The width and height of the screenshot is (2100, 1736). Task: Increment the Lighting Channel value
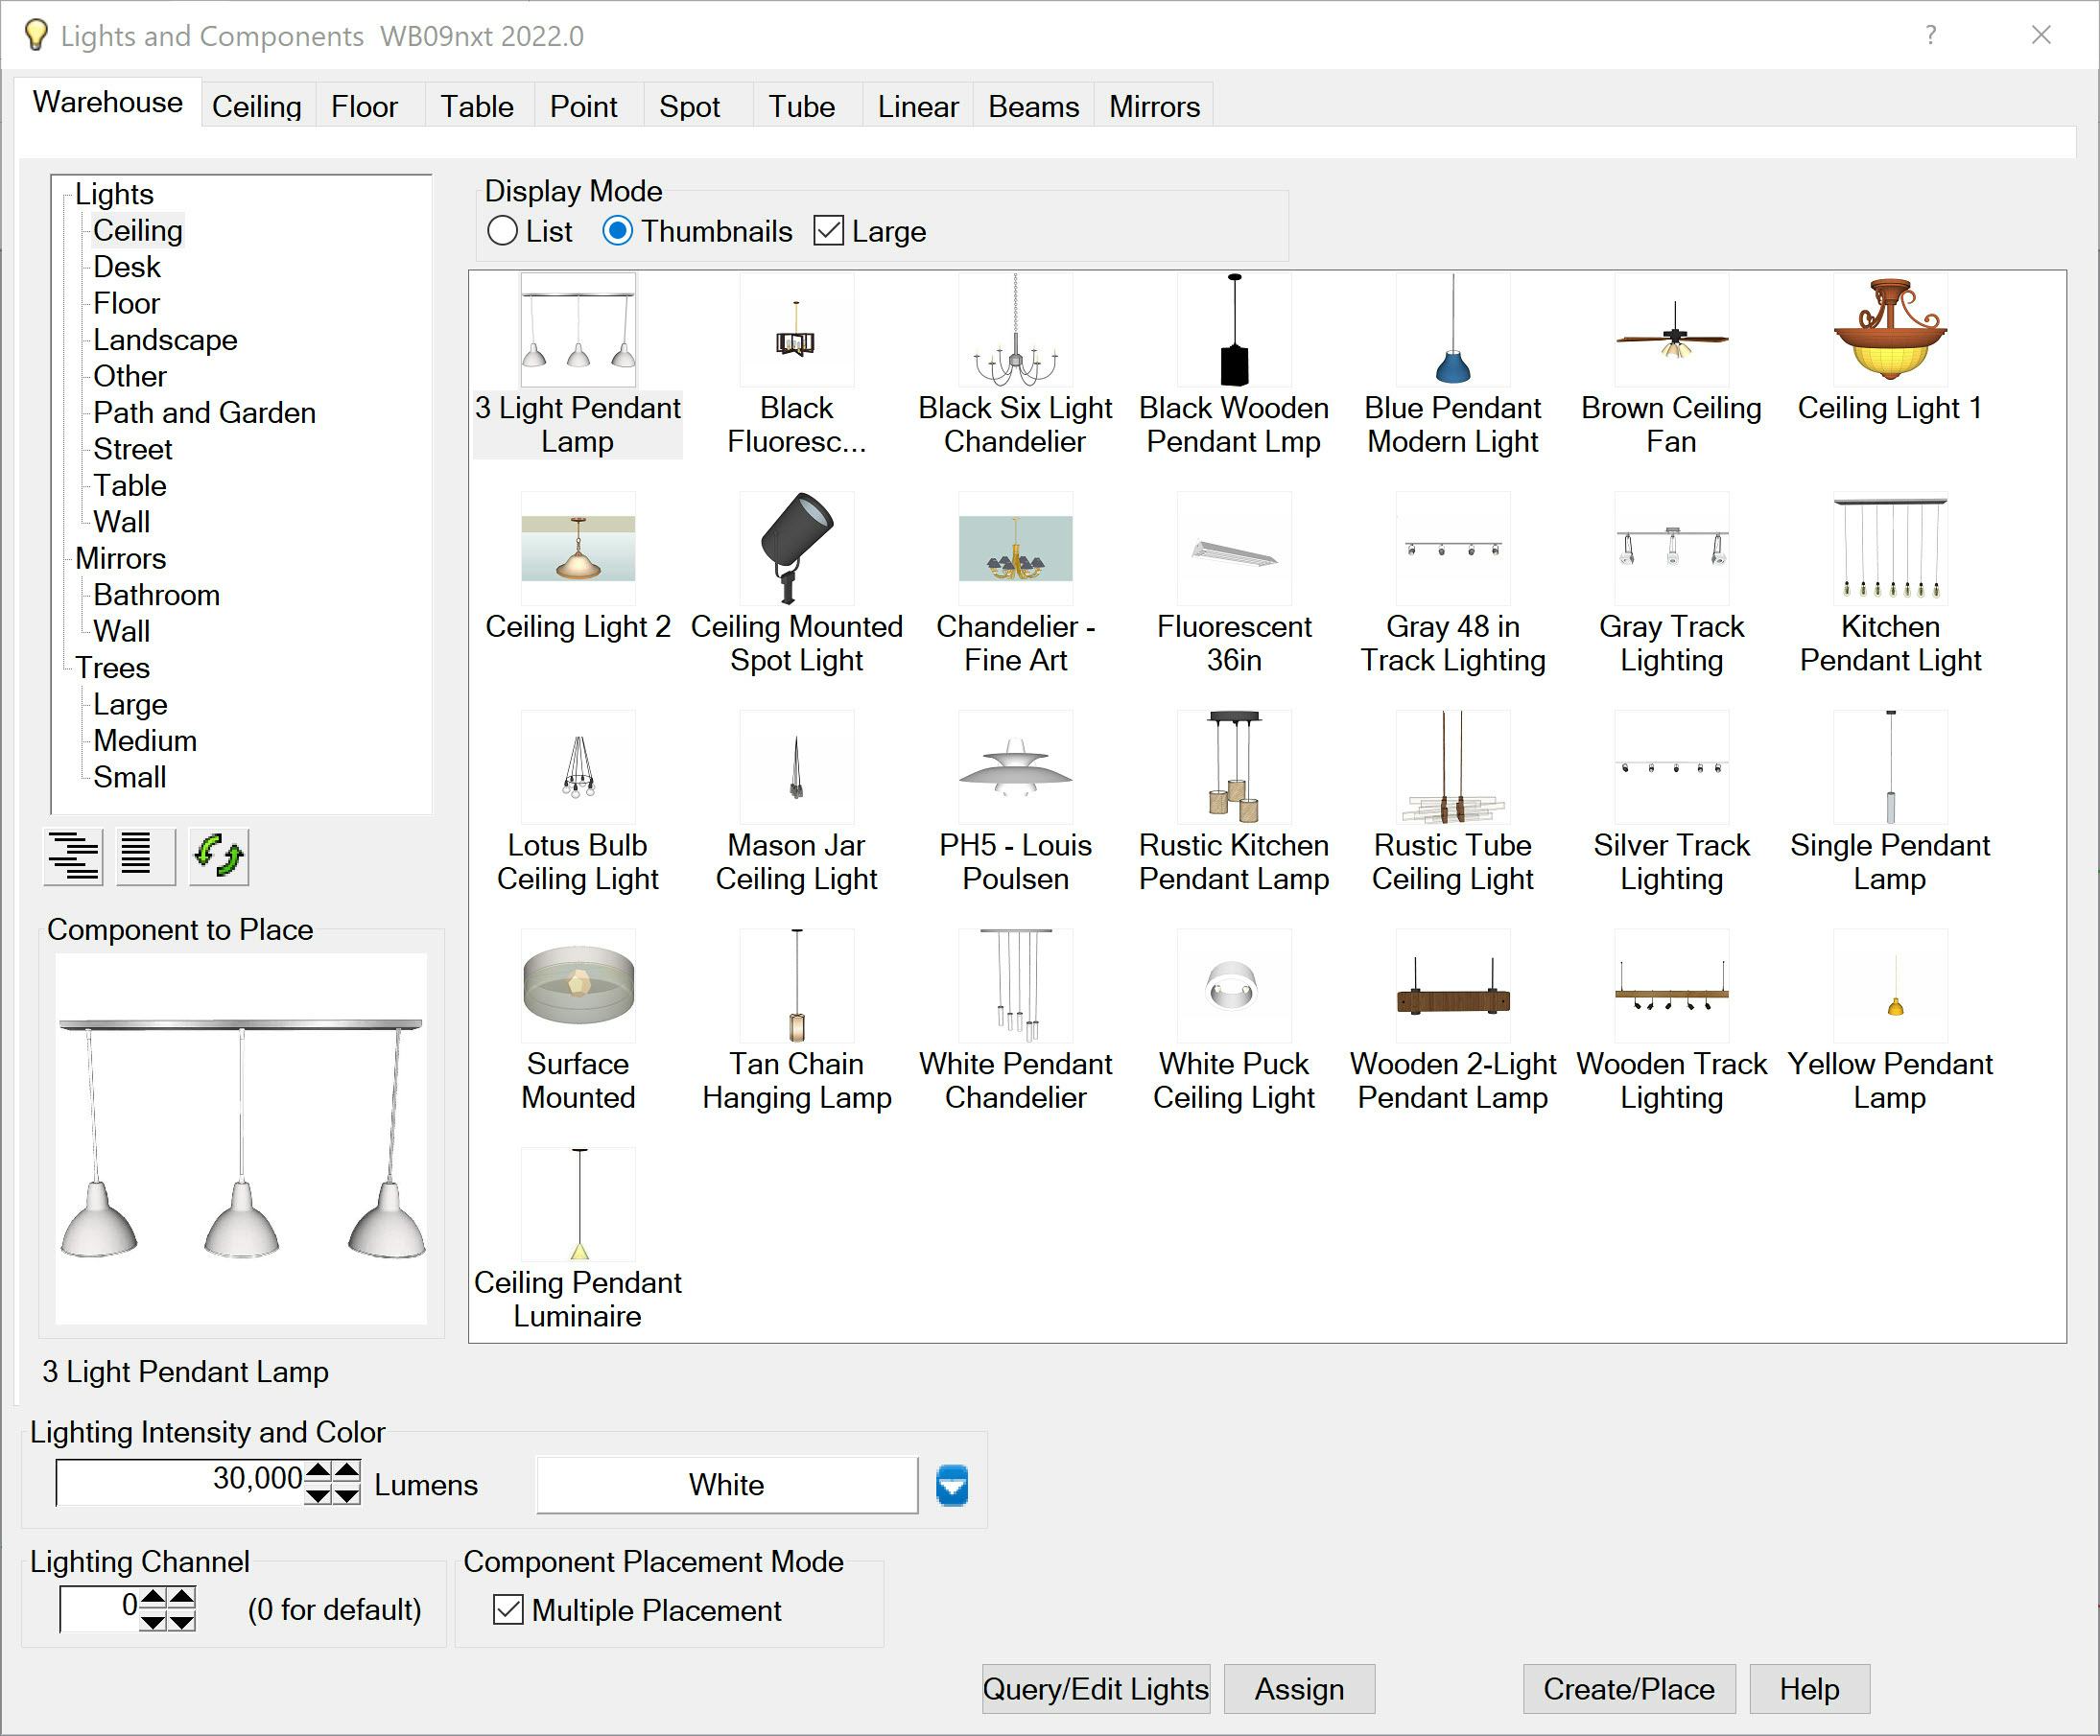point(152,1598)
